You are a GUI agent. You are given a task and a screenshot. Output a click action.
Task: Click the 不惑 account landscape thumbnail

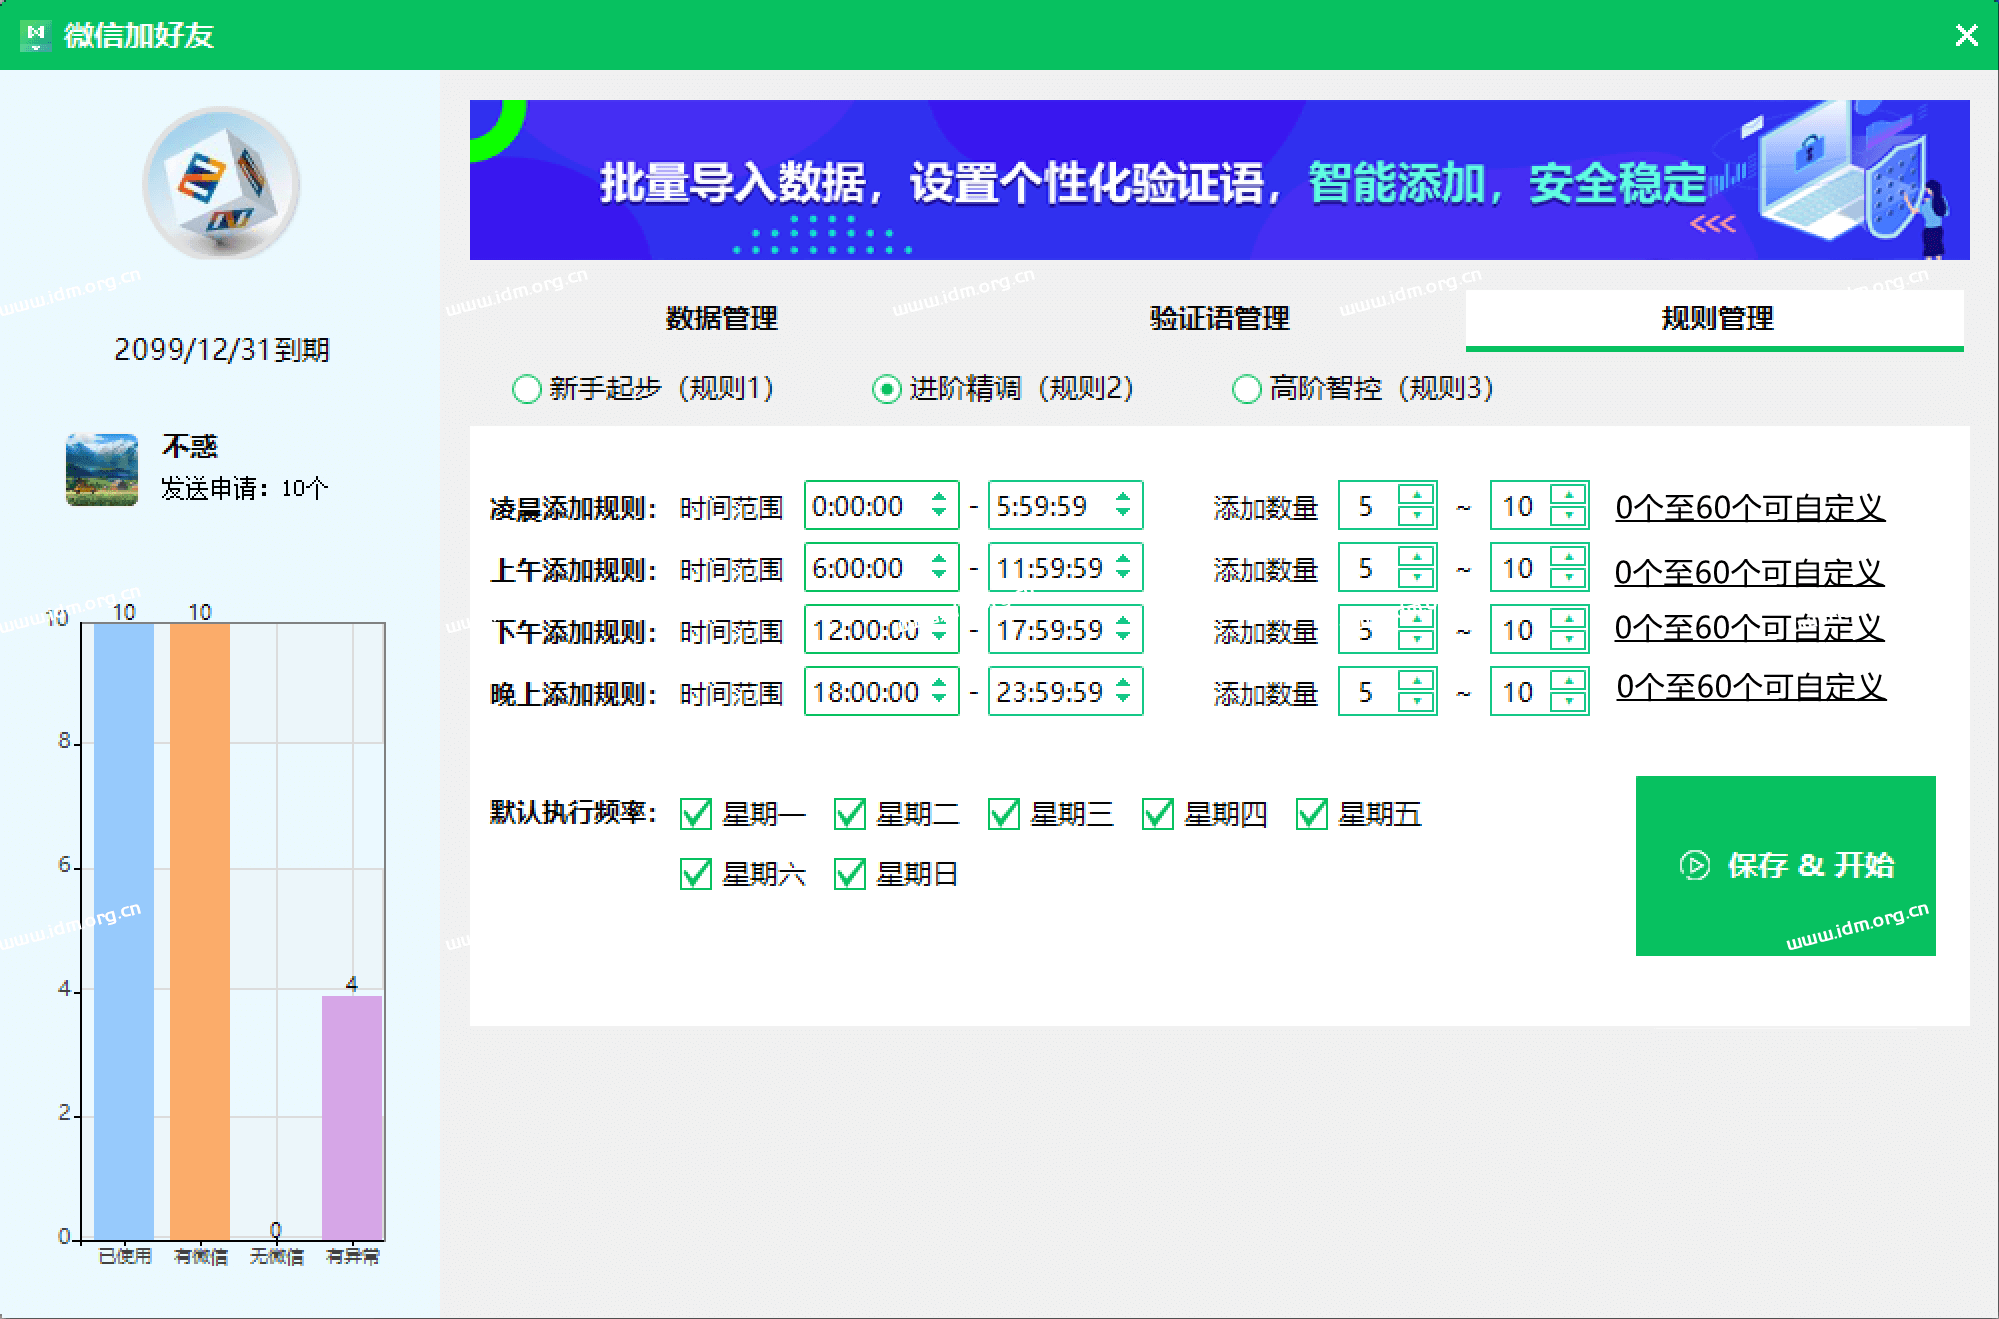click(x=102, y=469)
